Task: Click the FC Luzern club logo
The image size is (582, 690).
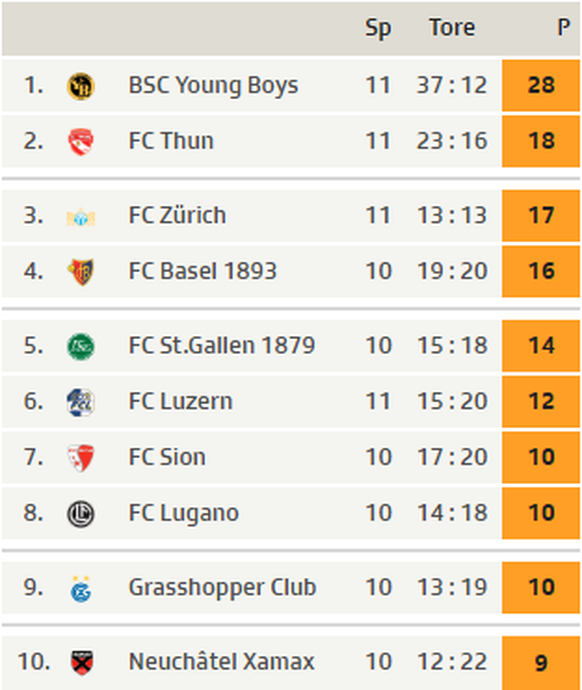Action: (x=81, y=402)
